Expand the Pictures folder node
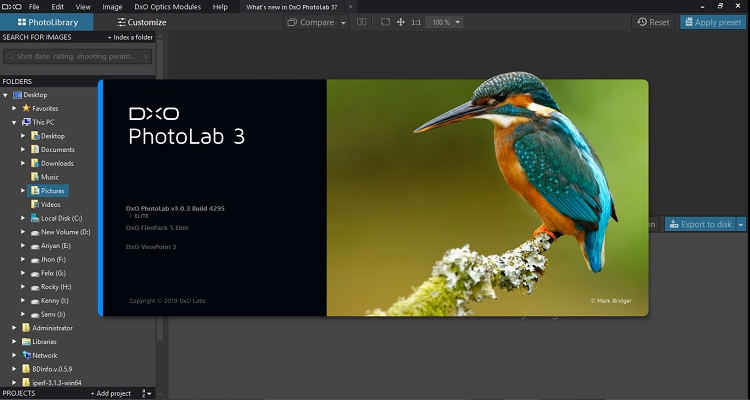This screenshot has height=400, width=750. tap(23, 190)
